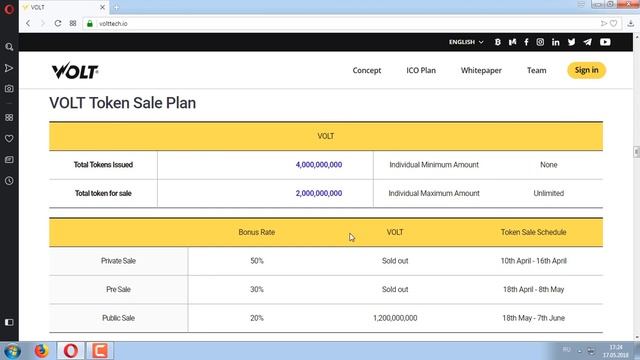The height and width of the screenshot is (360, 640).
Task: Open the Medium social icon
Action: pos(512,42)
